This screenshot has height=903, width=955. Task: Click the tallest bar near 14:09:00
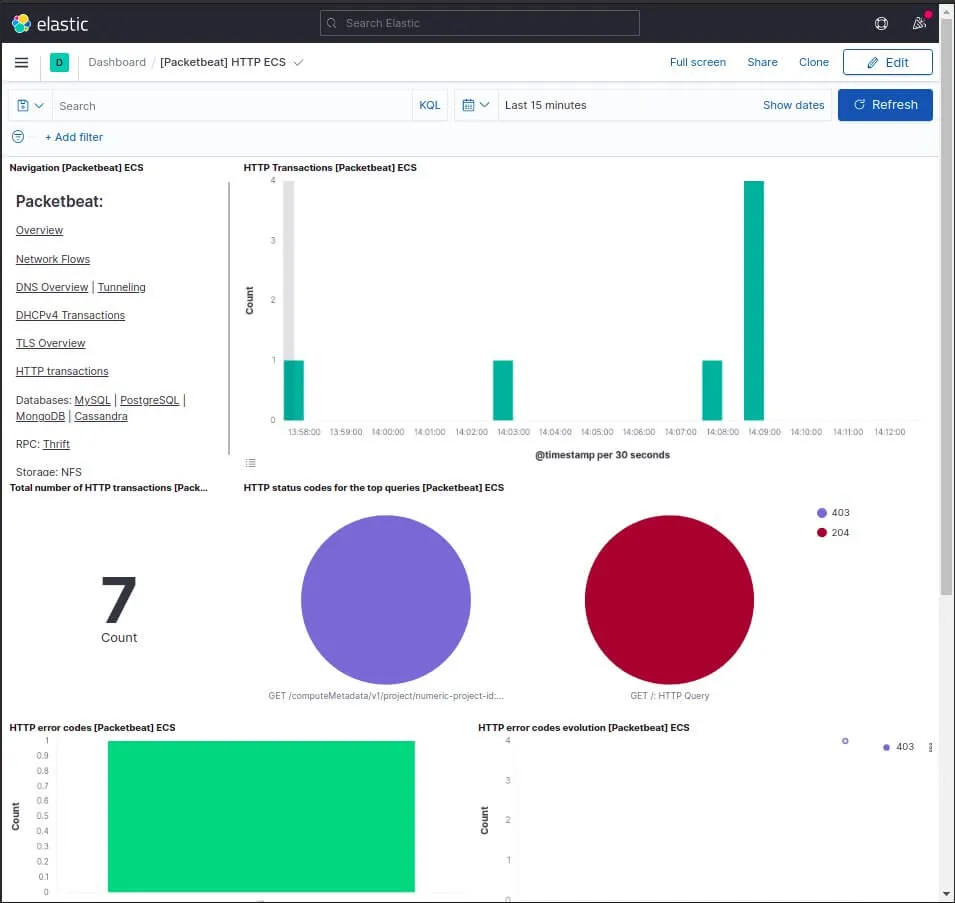[x=753, y=300]
